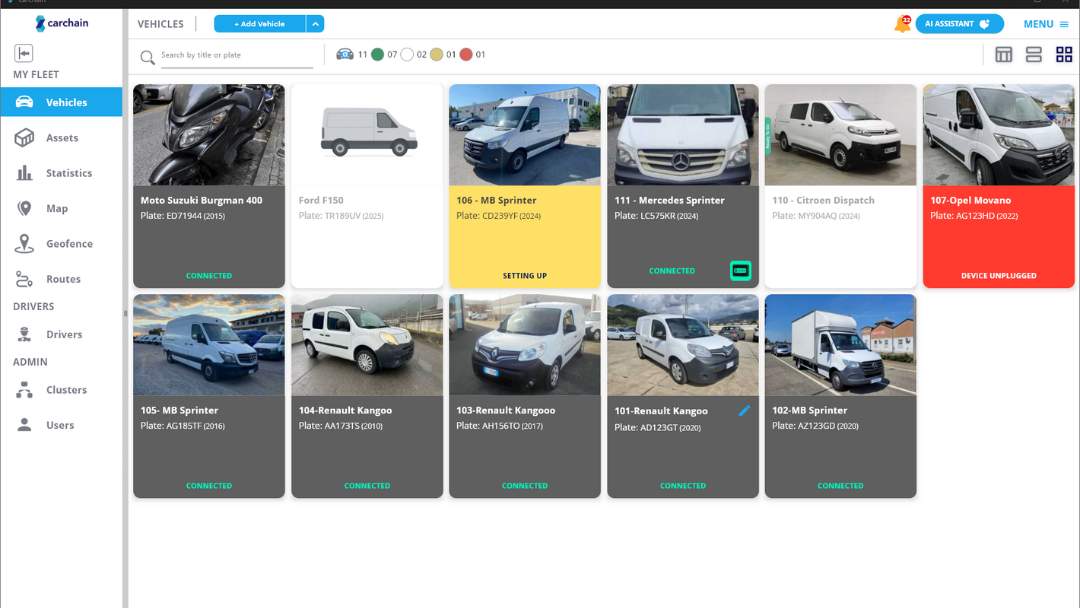This screenshot has width=1080, height=608.
Task: Switch to grid view layout
Action: (x=1064, y=54)
